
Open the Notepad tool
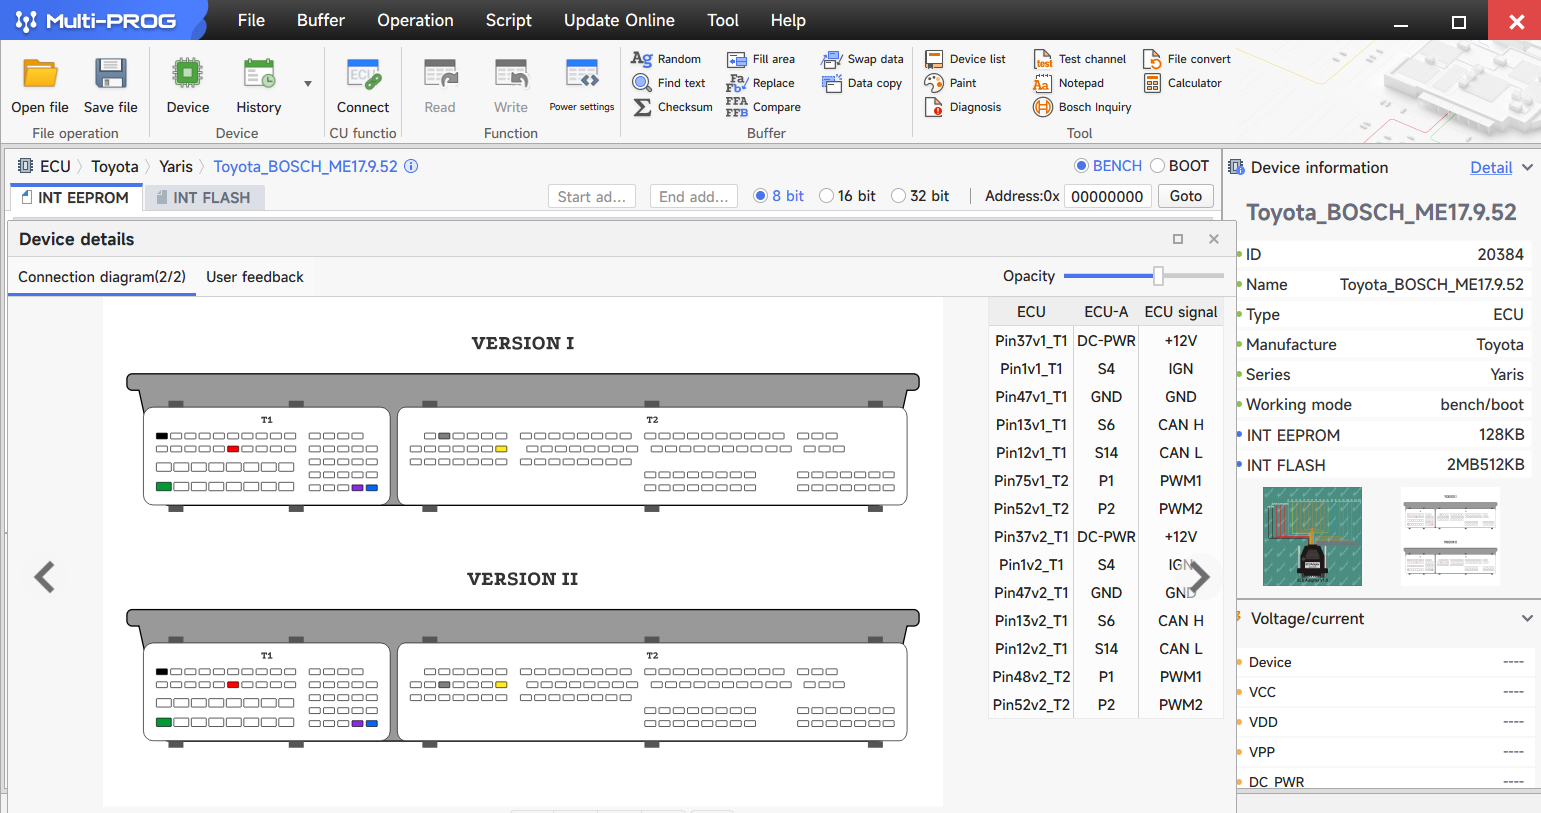(x=1069, y=83)
